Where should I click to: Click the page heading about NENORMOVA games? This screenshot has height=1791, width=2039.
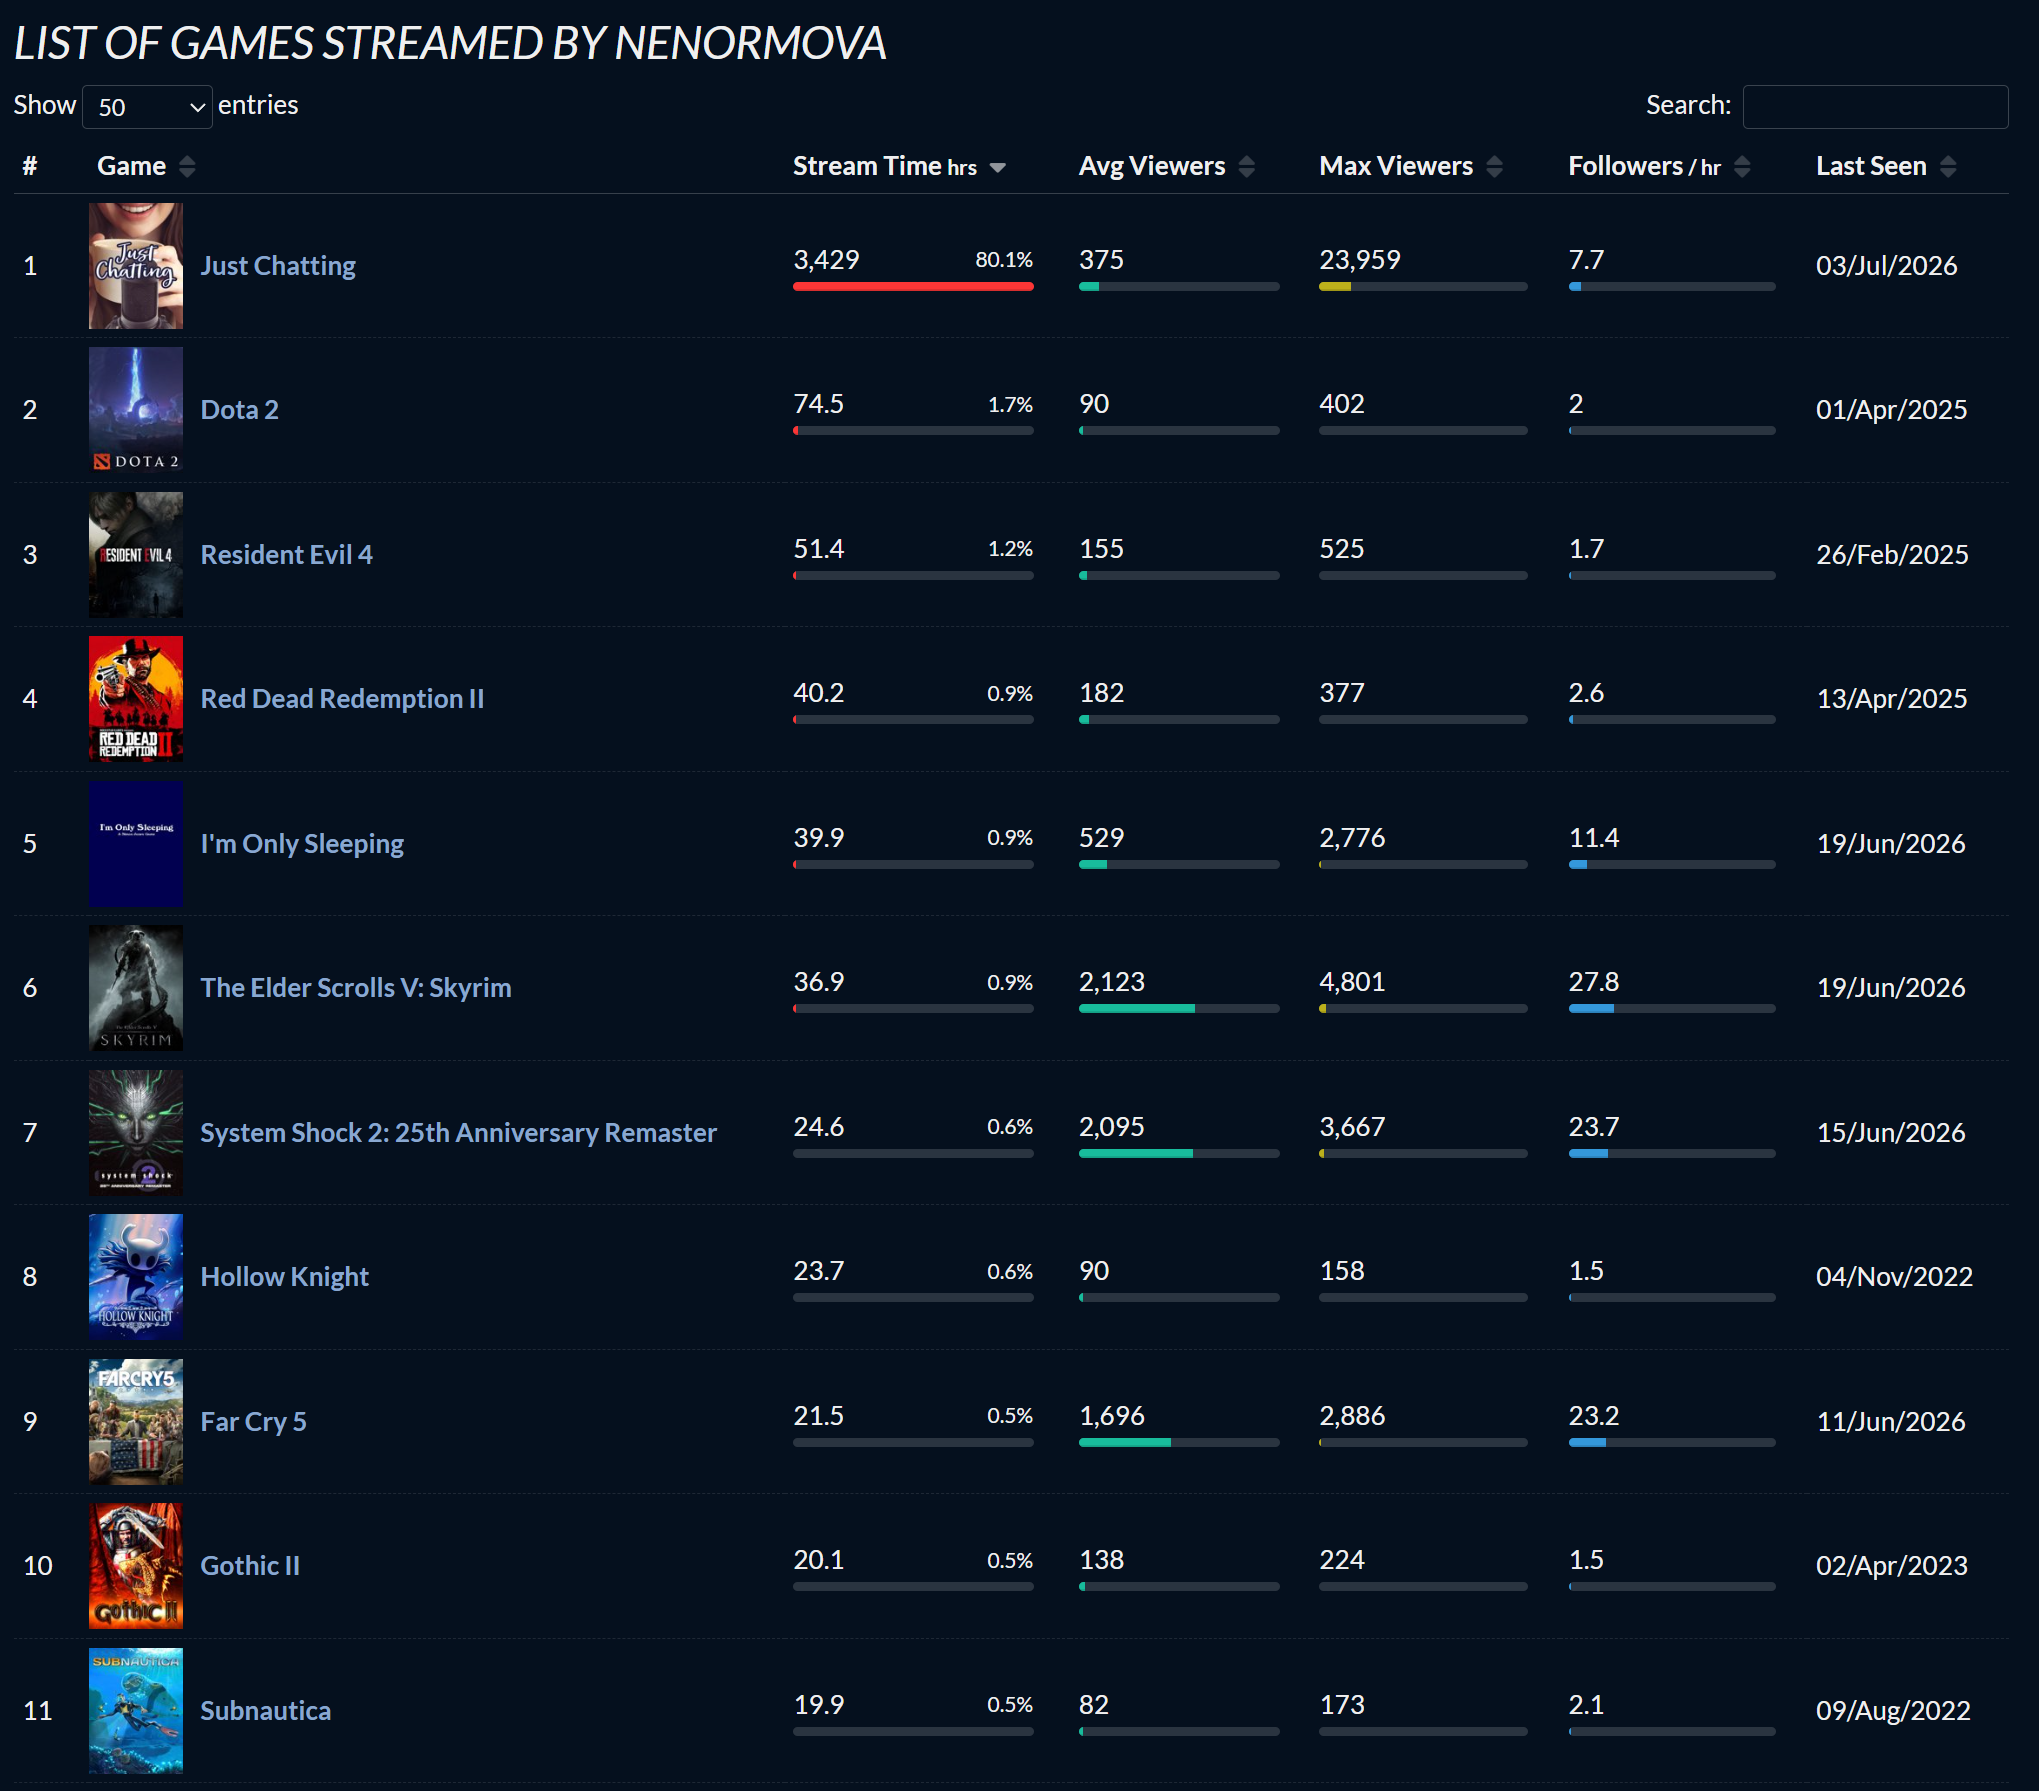click(x=450, y=43)
